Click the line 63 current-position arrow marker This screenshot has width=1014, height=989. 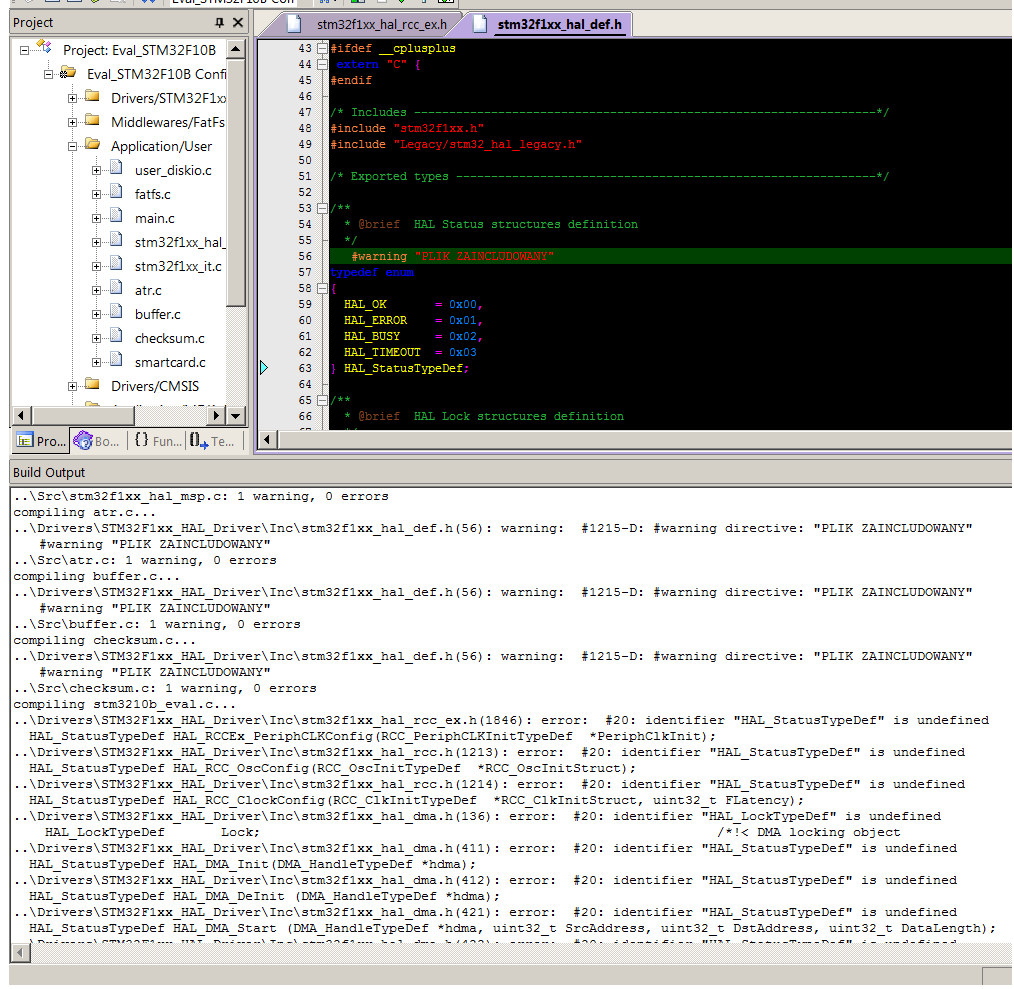click(264, 368)
